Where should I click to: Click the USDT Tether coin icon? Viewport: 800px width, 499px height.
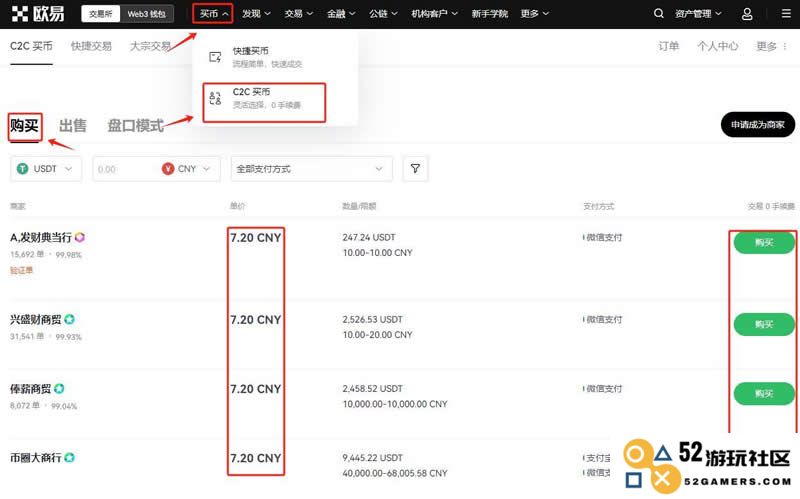[x=22, y=169]
